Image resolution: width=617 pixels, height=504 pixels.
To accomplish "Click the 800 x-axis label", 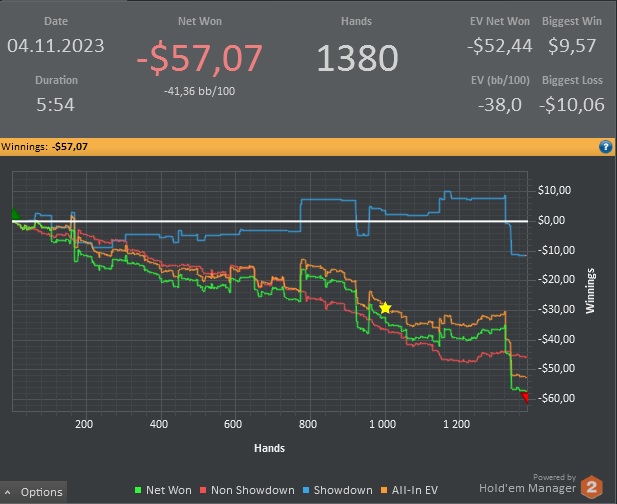I will click(x=308, y=424).
